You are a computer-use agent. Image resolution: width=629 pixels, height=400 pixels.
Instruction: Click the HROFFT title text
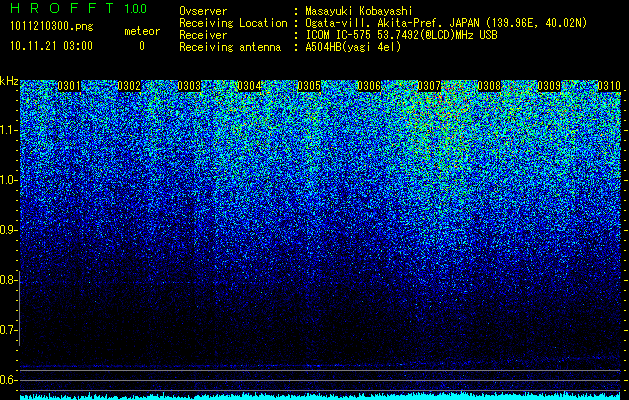click(x=62, y=8)
